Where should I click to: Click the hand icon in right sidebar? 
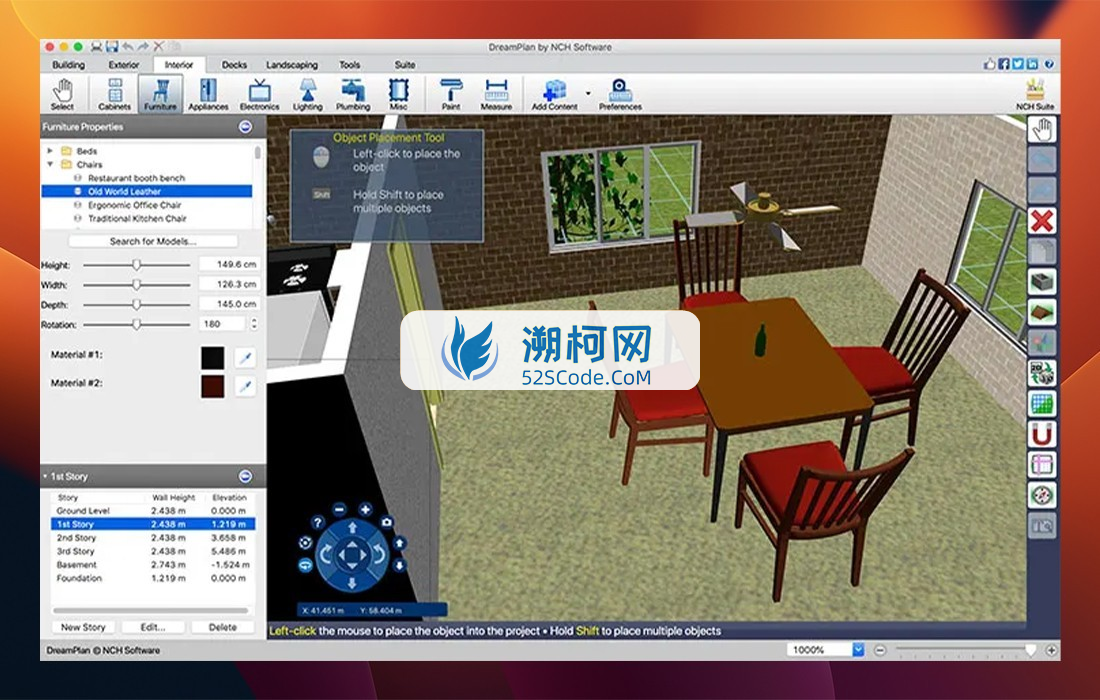[1042, 130]
